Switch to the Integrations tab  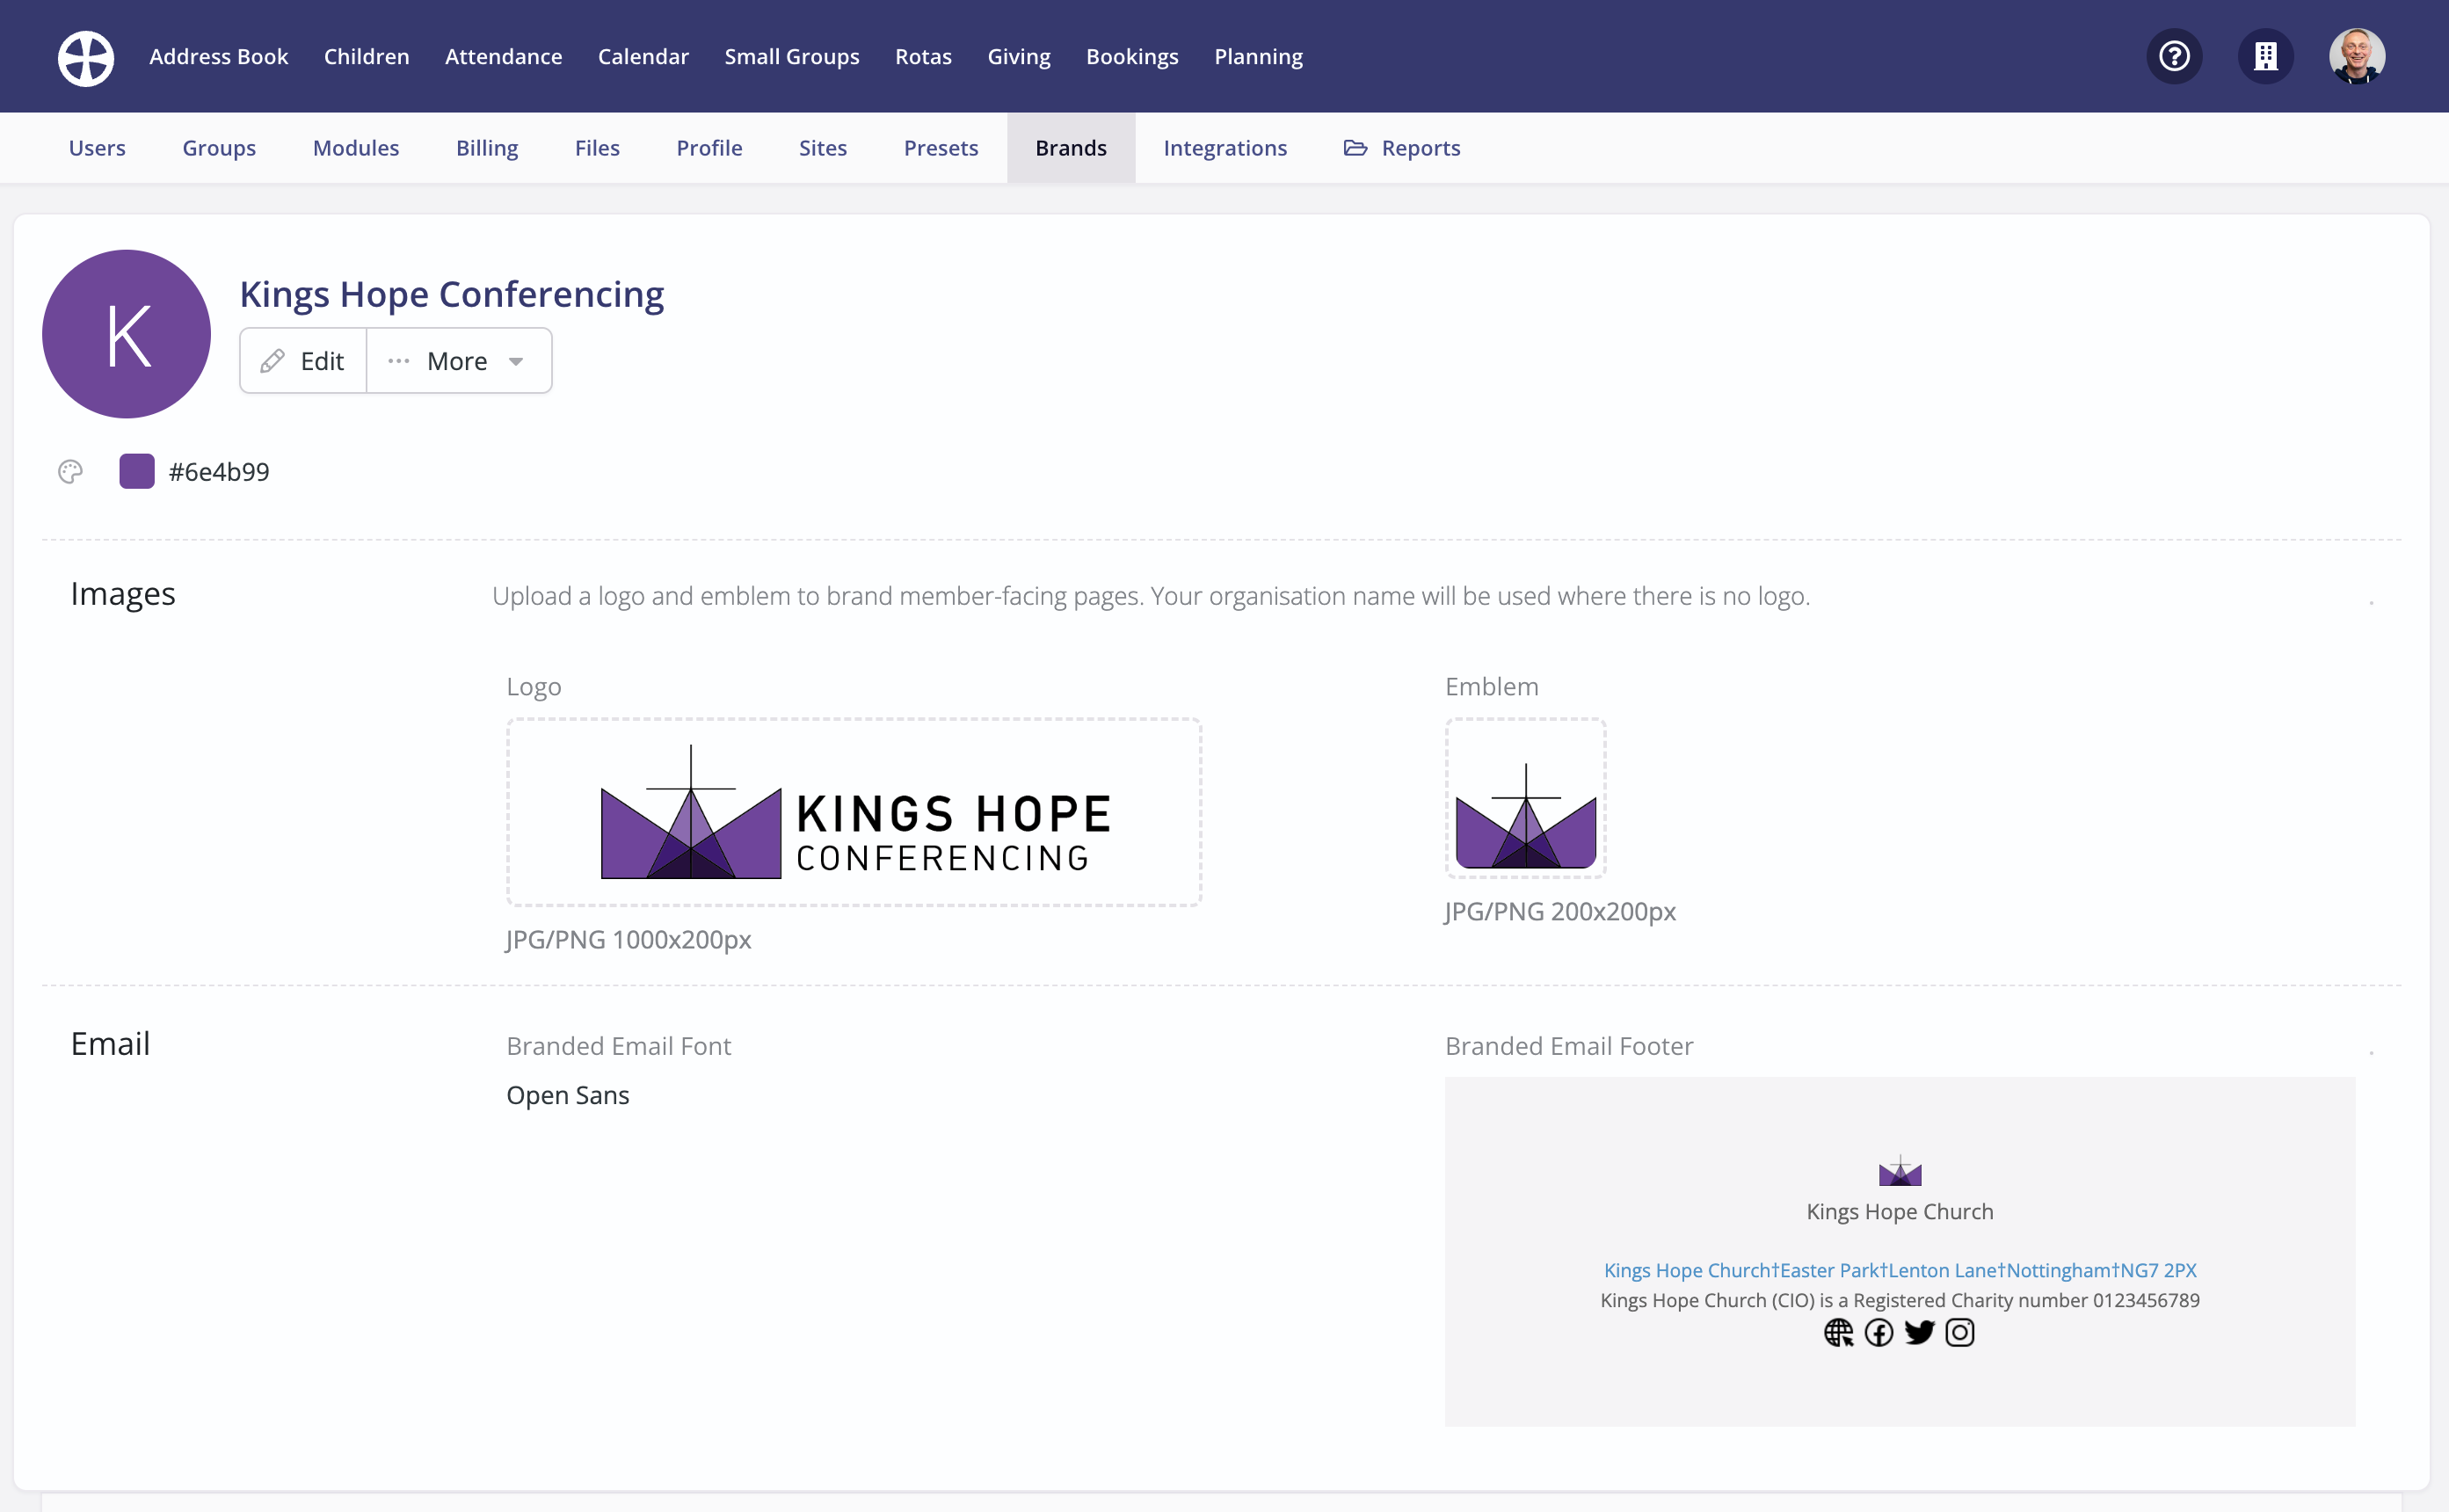pos(1225,148)
